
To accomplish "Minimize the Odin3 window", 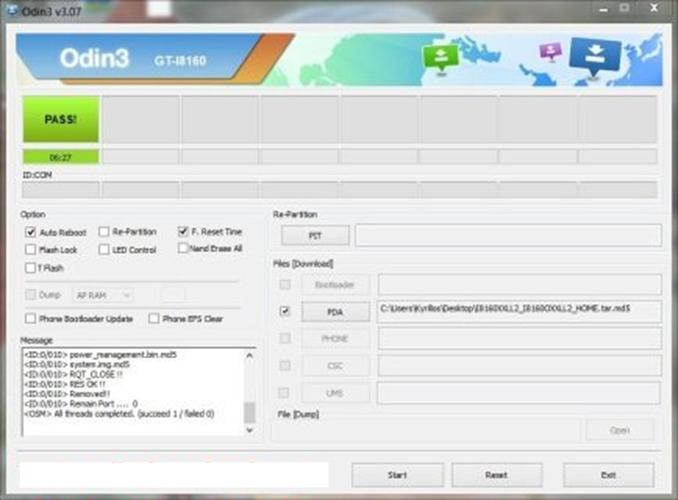I will click(604, 9).
